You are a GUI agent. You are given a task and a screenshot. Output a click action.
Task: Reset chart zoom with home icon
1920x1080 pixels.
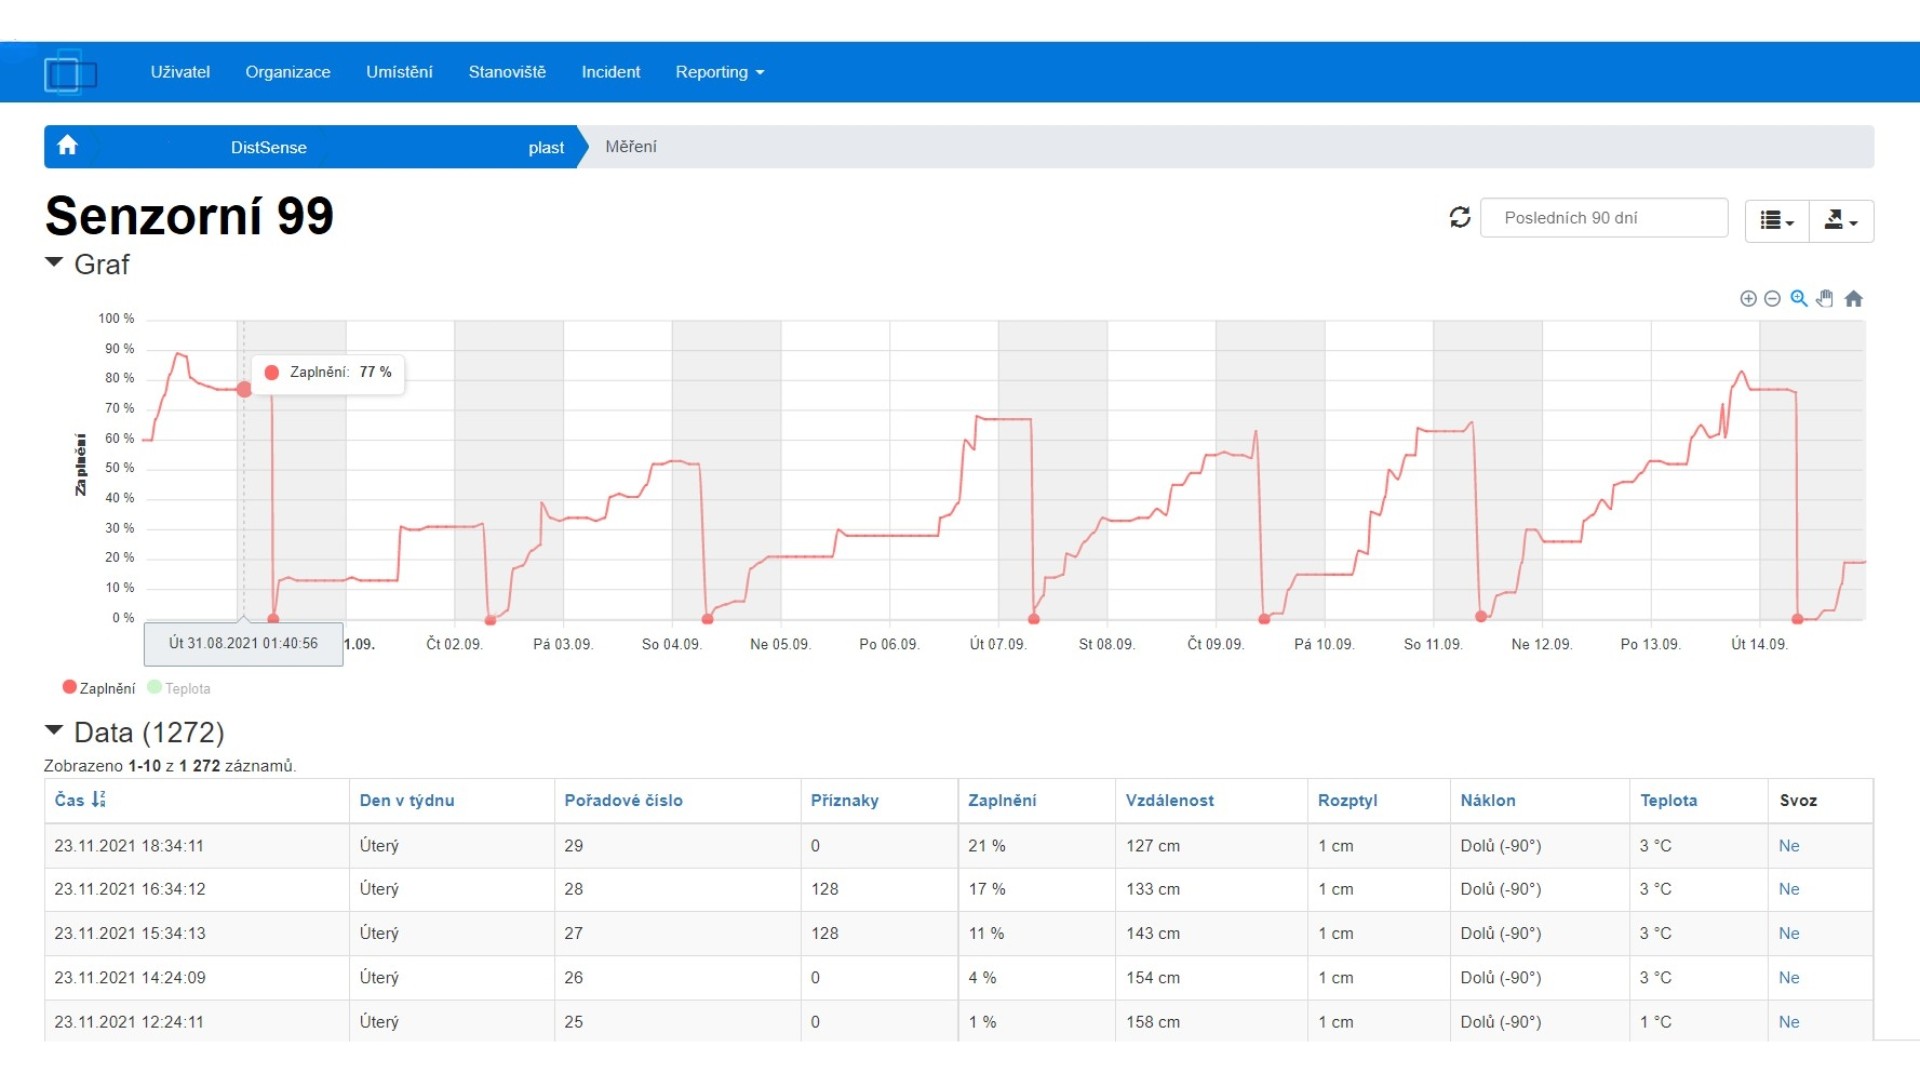click(x=1853, y=298)
